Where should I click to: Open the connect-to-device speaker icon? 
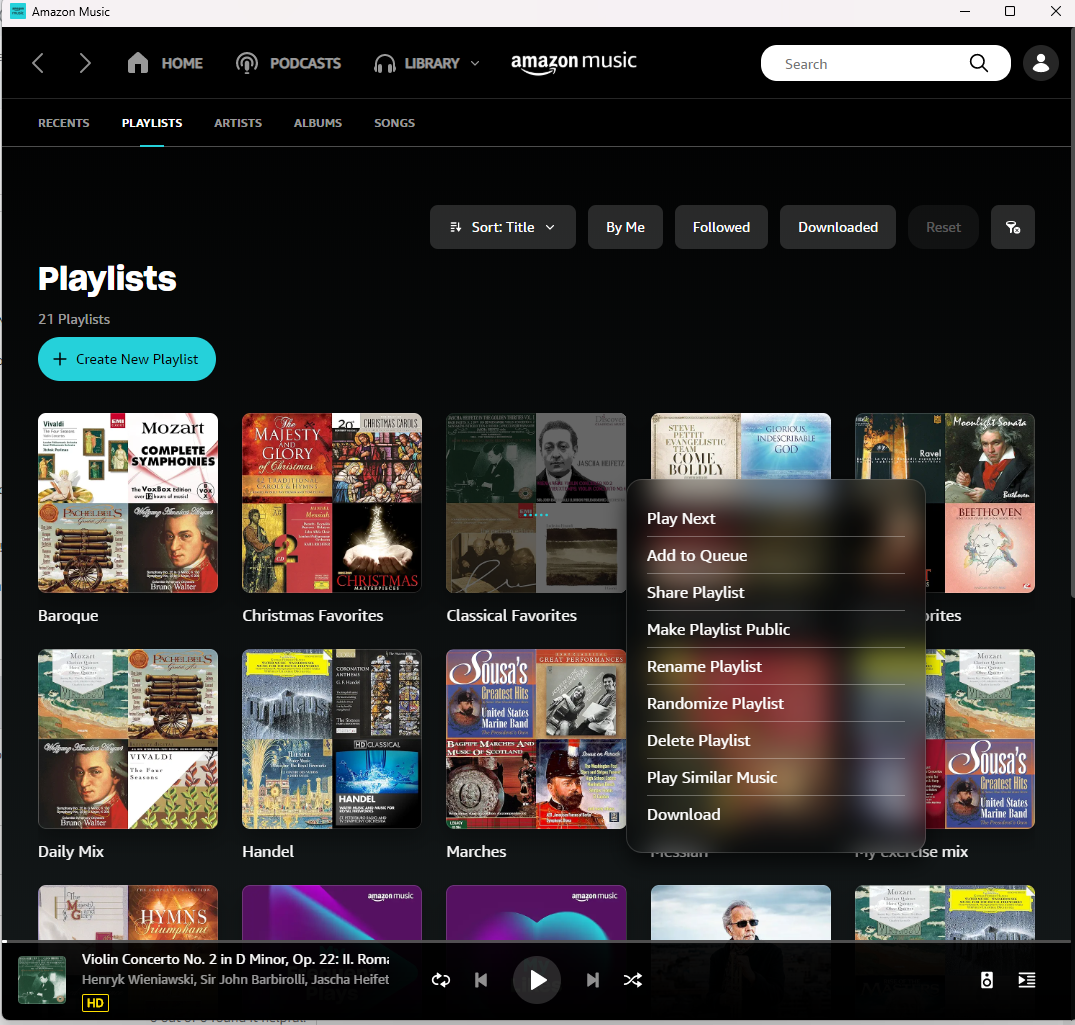(986, 980)
